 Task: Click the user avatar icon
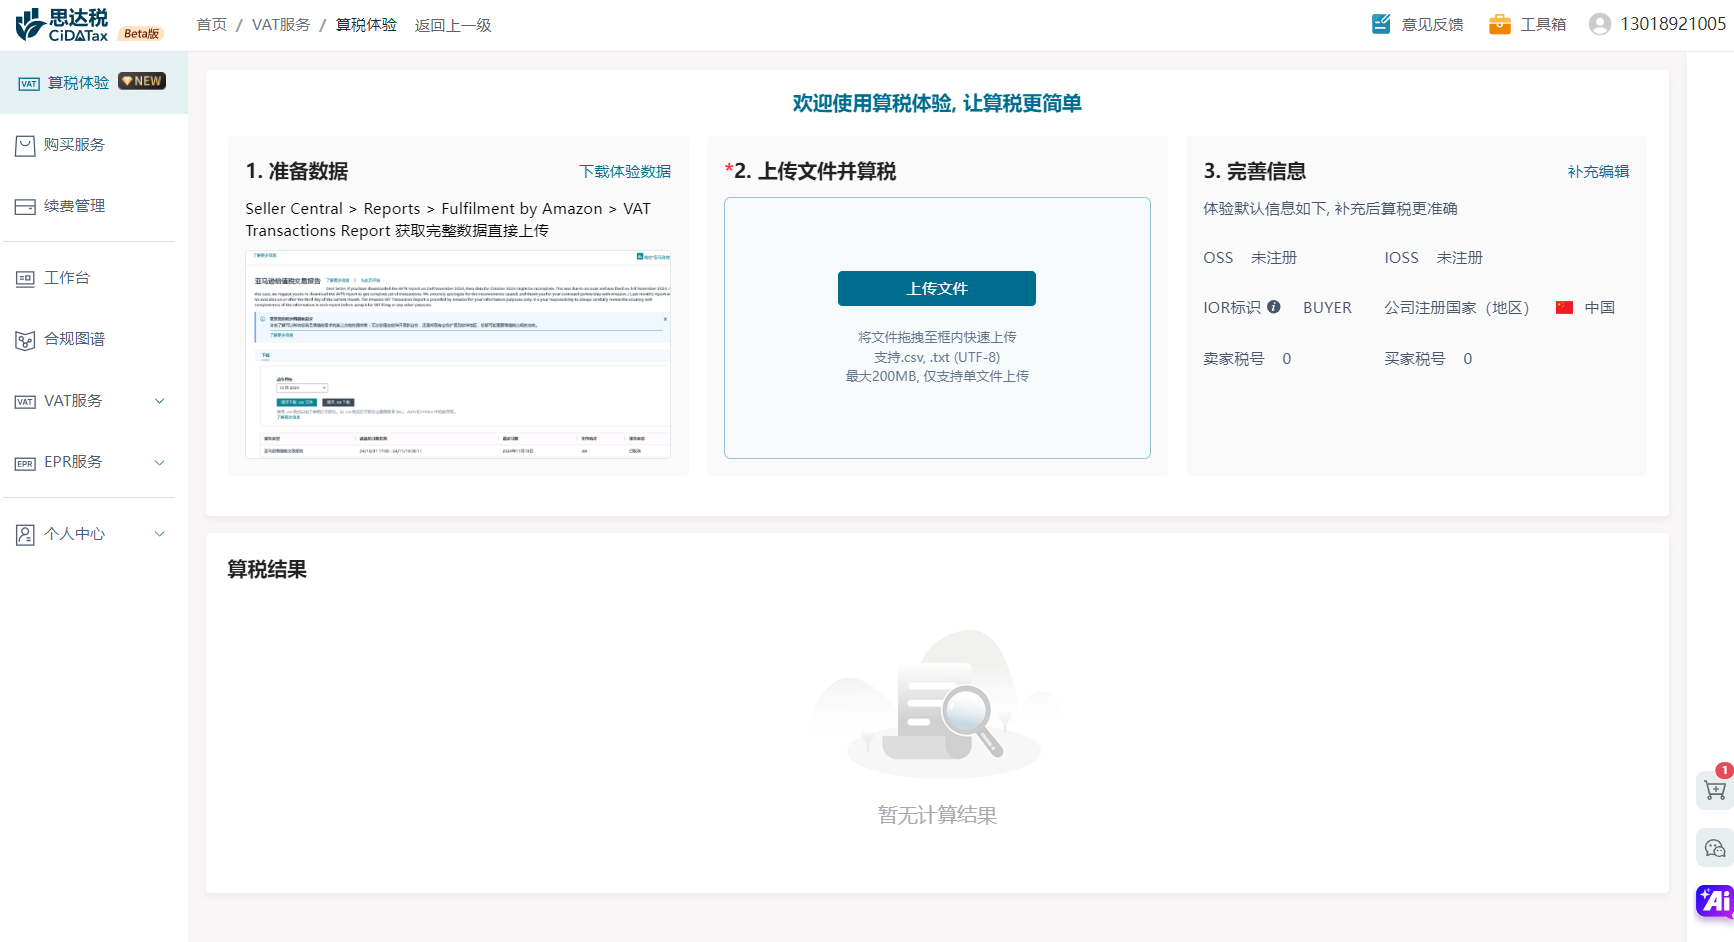click(x=1600, y=24)
